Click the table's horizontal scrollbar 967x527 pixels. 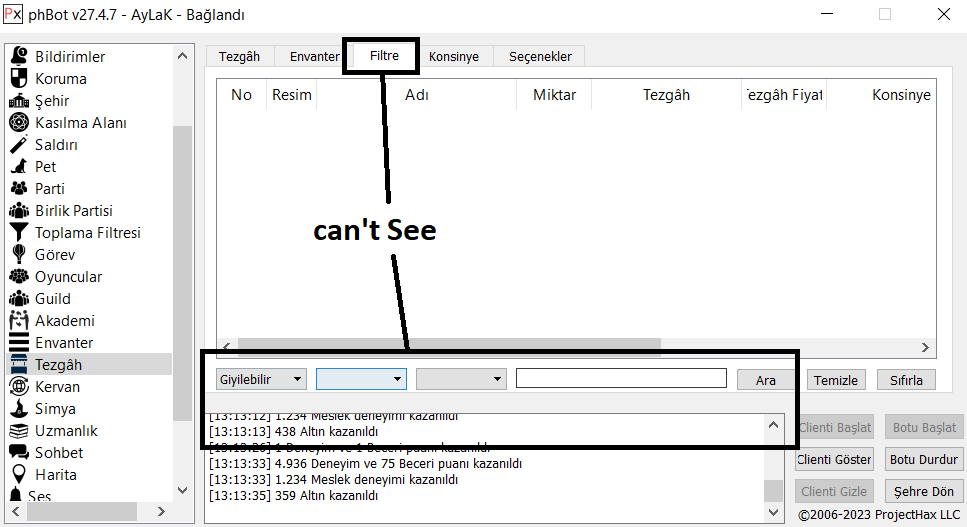point(450,346)
